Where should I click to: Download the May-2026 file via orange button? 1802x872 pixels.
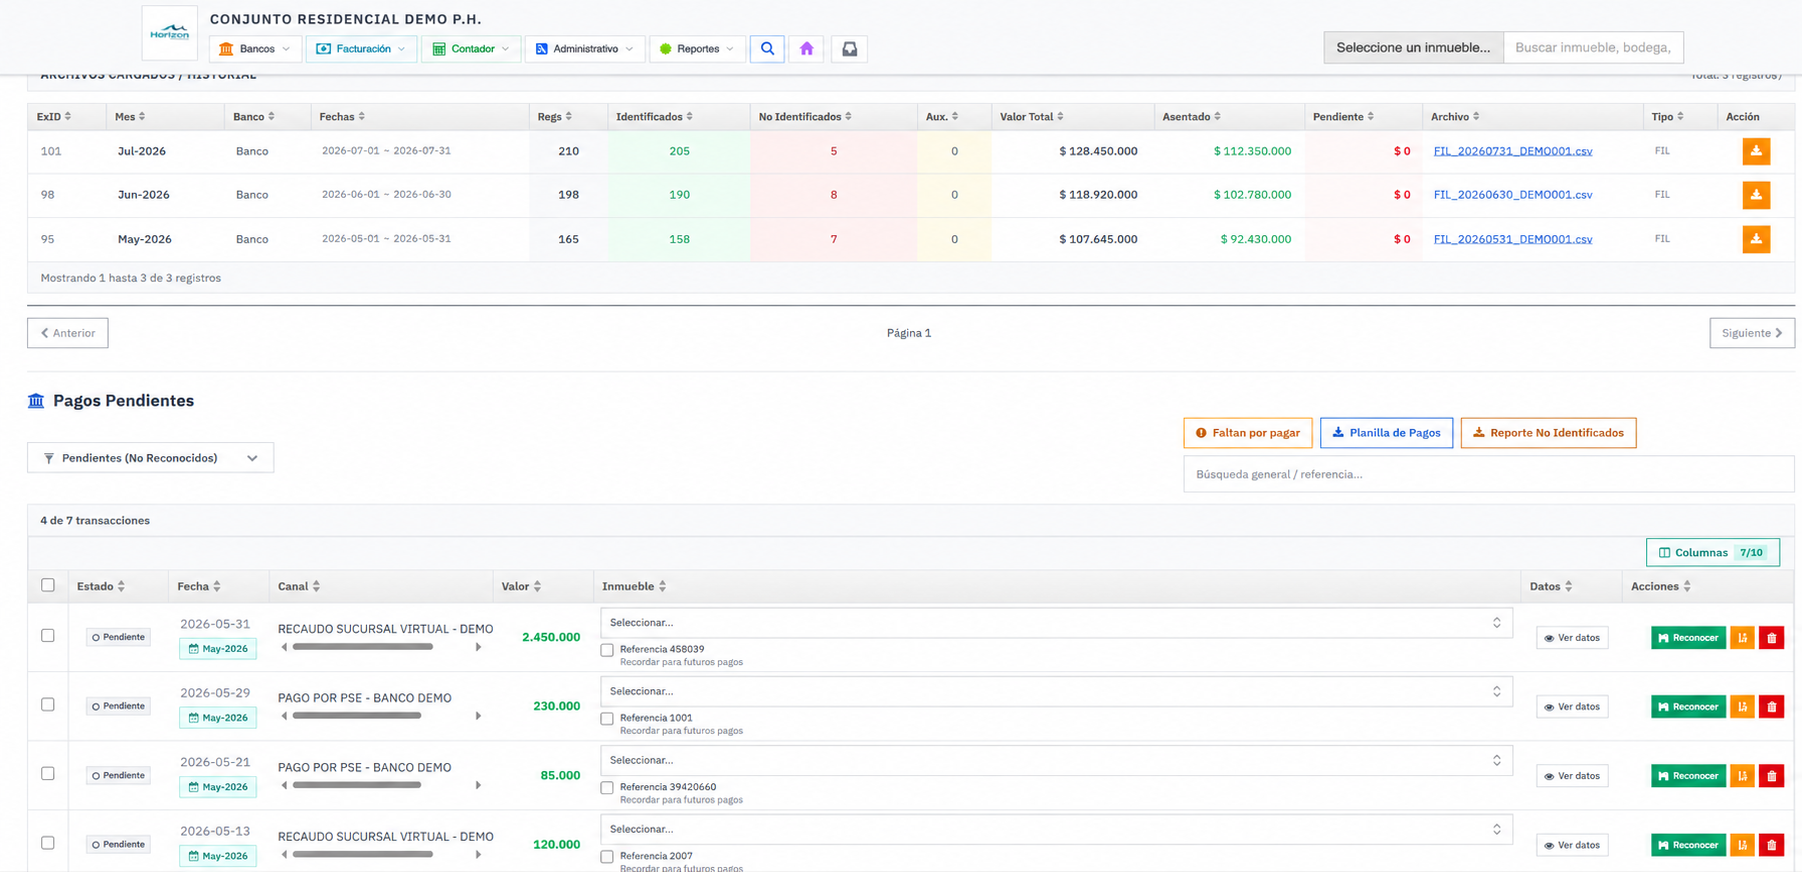pos(1756,239)
